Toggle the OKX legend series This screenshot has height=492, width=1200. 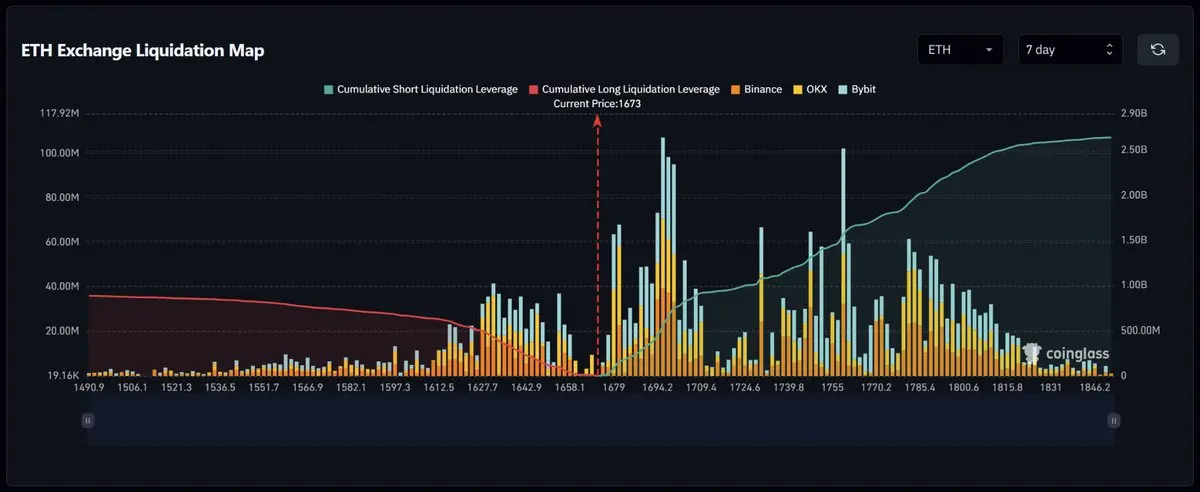(809, 89)
